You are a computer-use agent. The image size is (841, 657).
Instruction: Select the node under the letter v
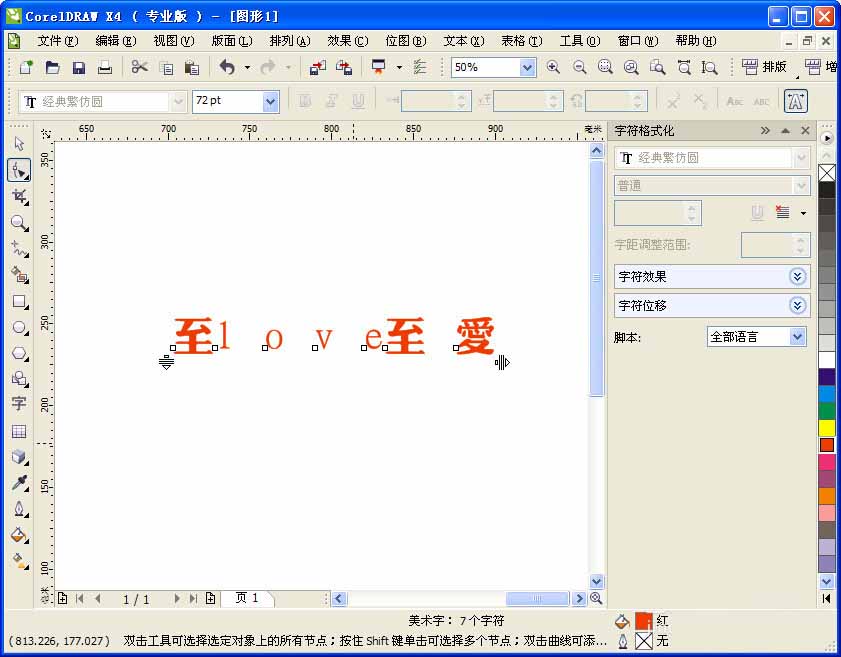[x=315, y=348]
